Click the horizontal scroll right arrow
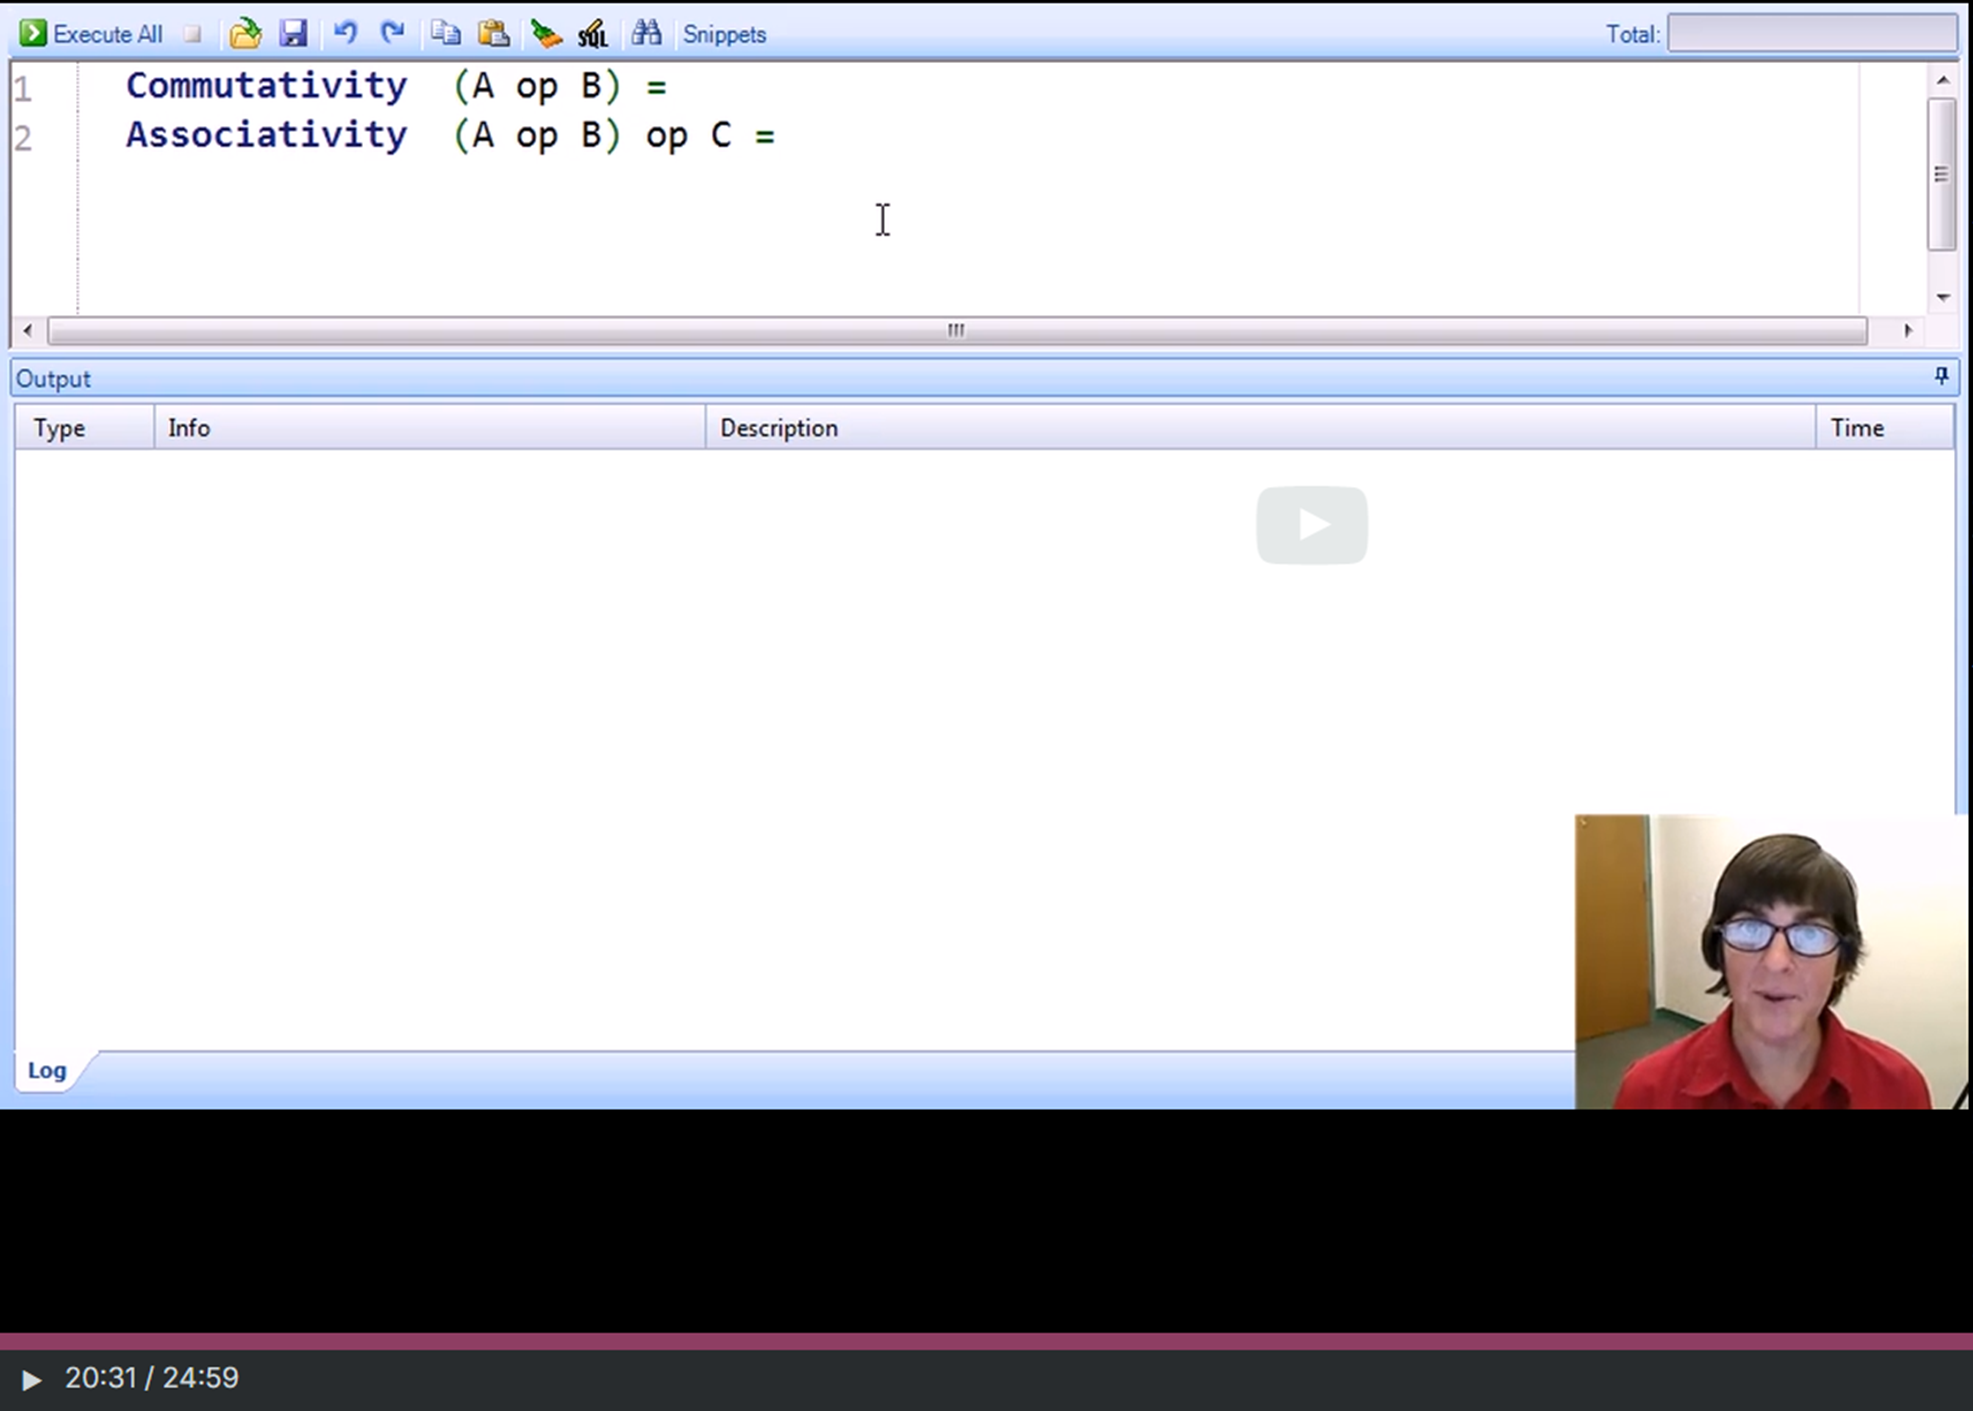The width and height of the screenshot is (1973, 1411). point(1908,330)
